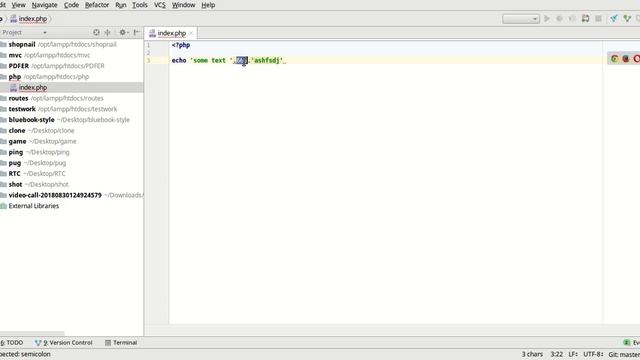Open the Run menu
640x360 pixels.
121,5
